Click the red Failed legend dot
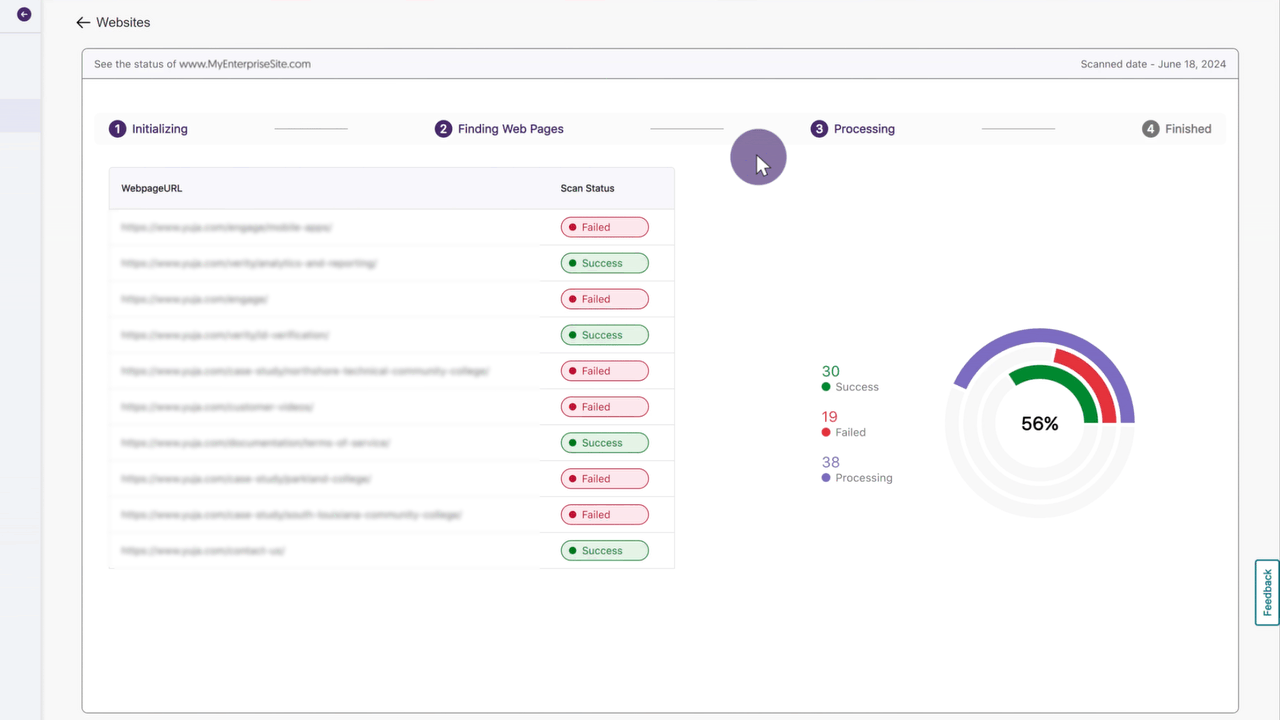Screen dimensions: 1280x720 (x=826, y=433)
